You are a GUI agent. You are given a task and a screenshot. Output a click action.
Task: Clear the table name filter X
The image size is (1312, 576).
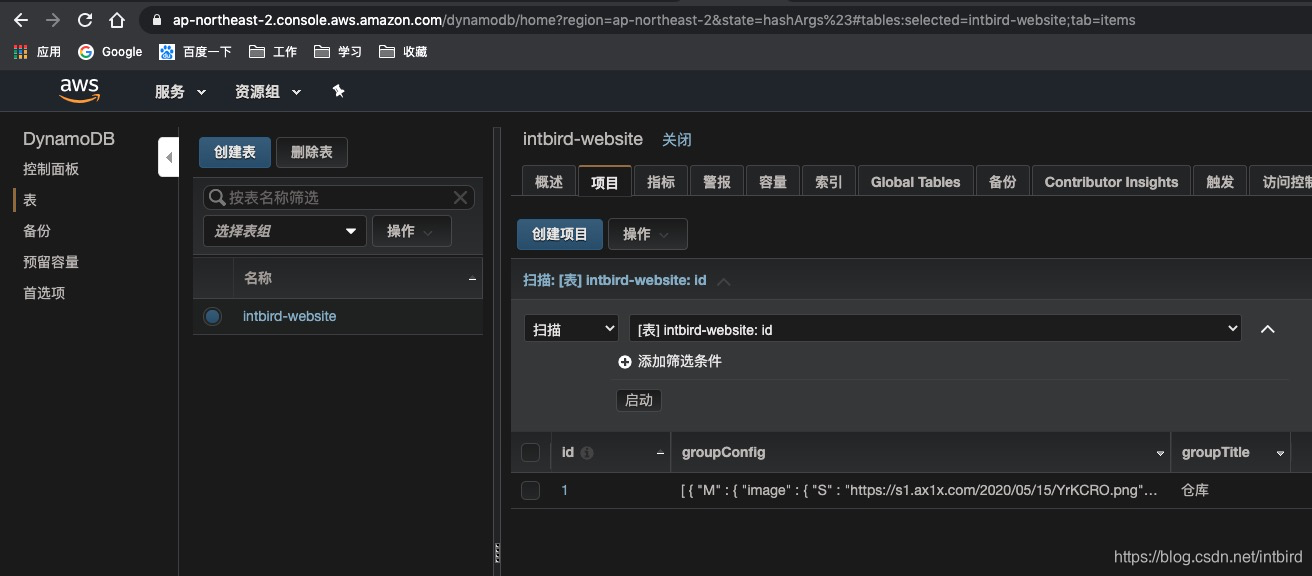click(461, 197)
